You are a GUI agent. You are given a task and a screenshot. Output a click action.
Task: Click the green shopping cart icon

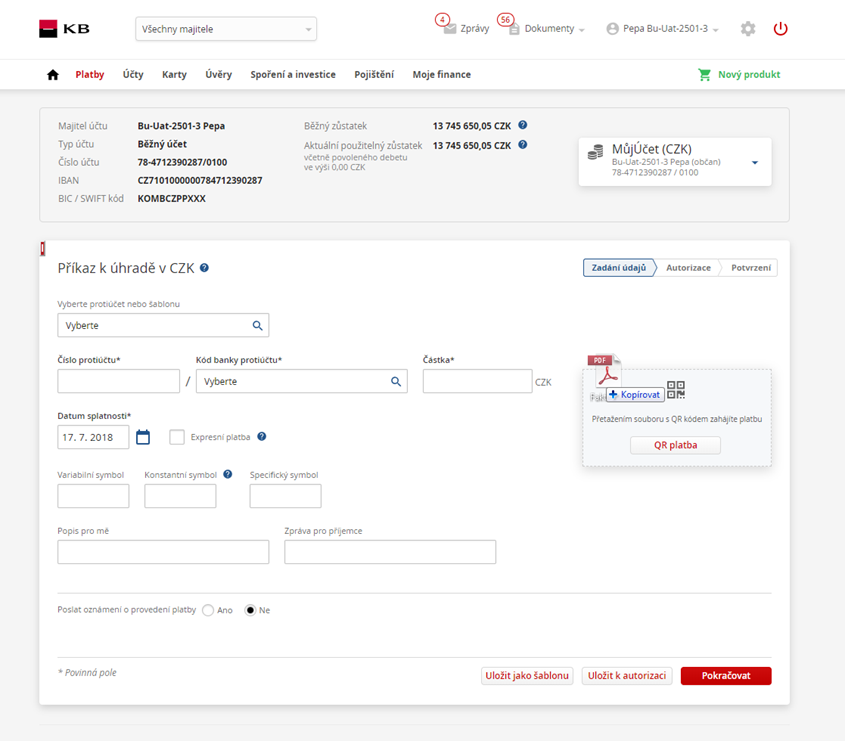704,74
